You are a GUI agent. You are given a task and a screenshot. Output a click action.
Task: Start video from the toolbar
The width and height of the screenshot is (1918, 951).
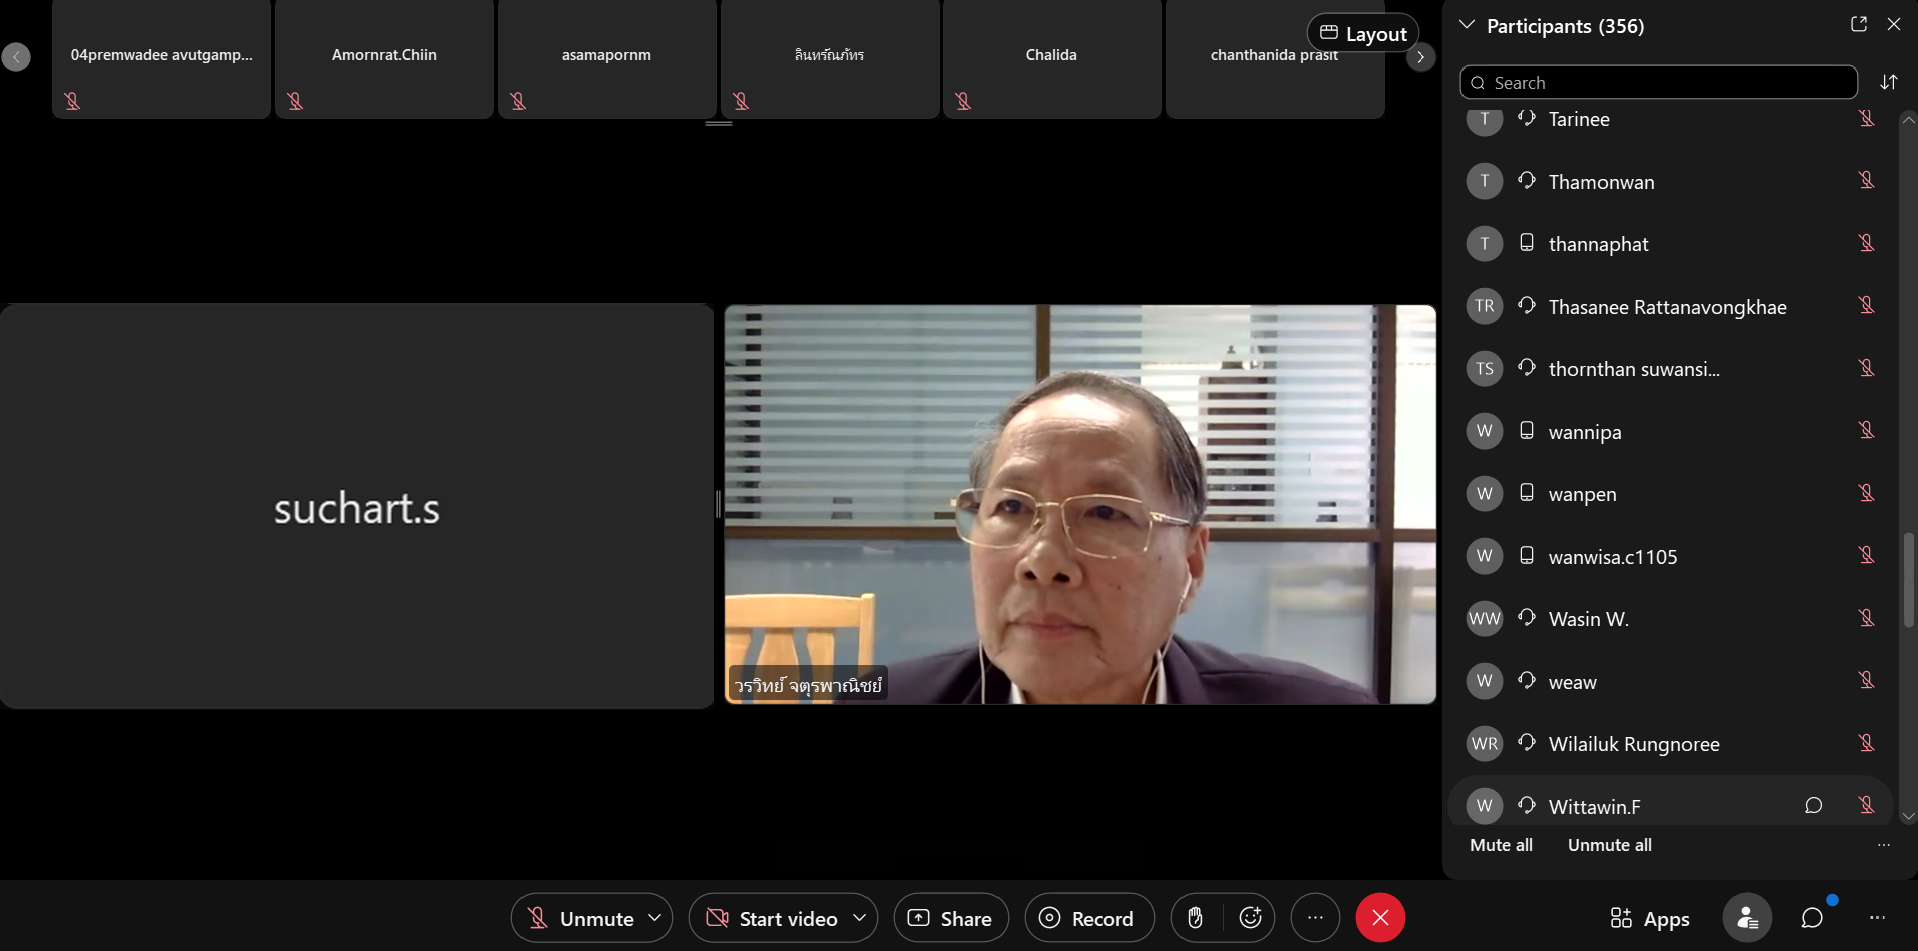771,918
